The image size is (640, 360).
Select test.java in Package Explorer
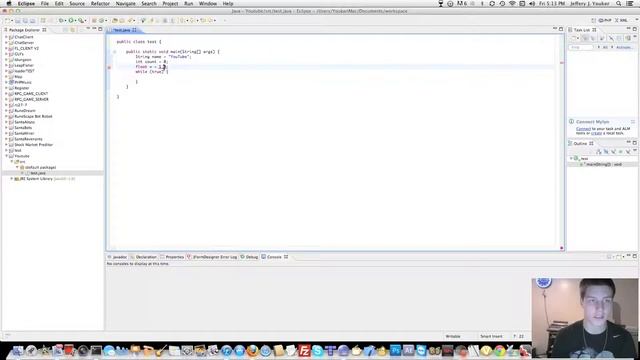click(x=38, y=173)
